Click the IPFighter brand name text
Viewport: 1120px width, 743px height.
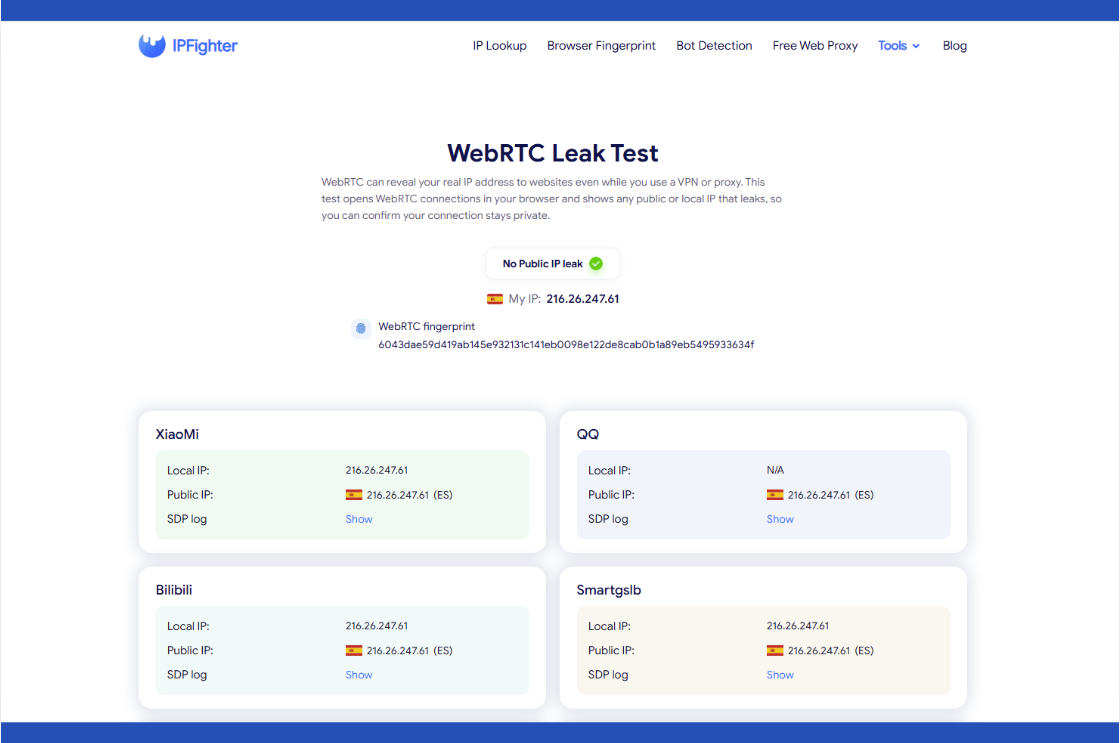(x=205, y=46)
